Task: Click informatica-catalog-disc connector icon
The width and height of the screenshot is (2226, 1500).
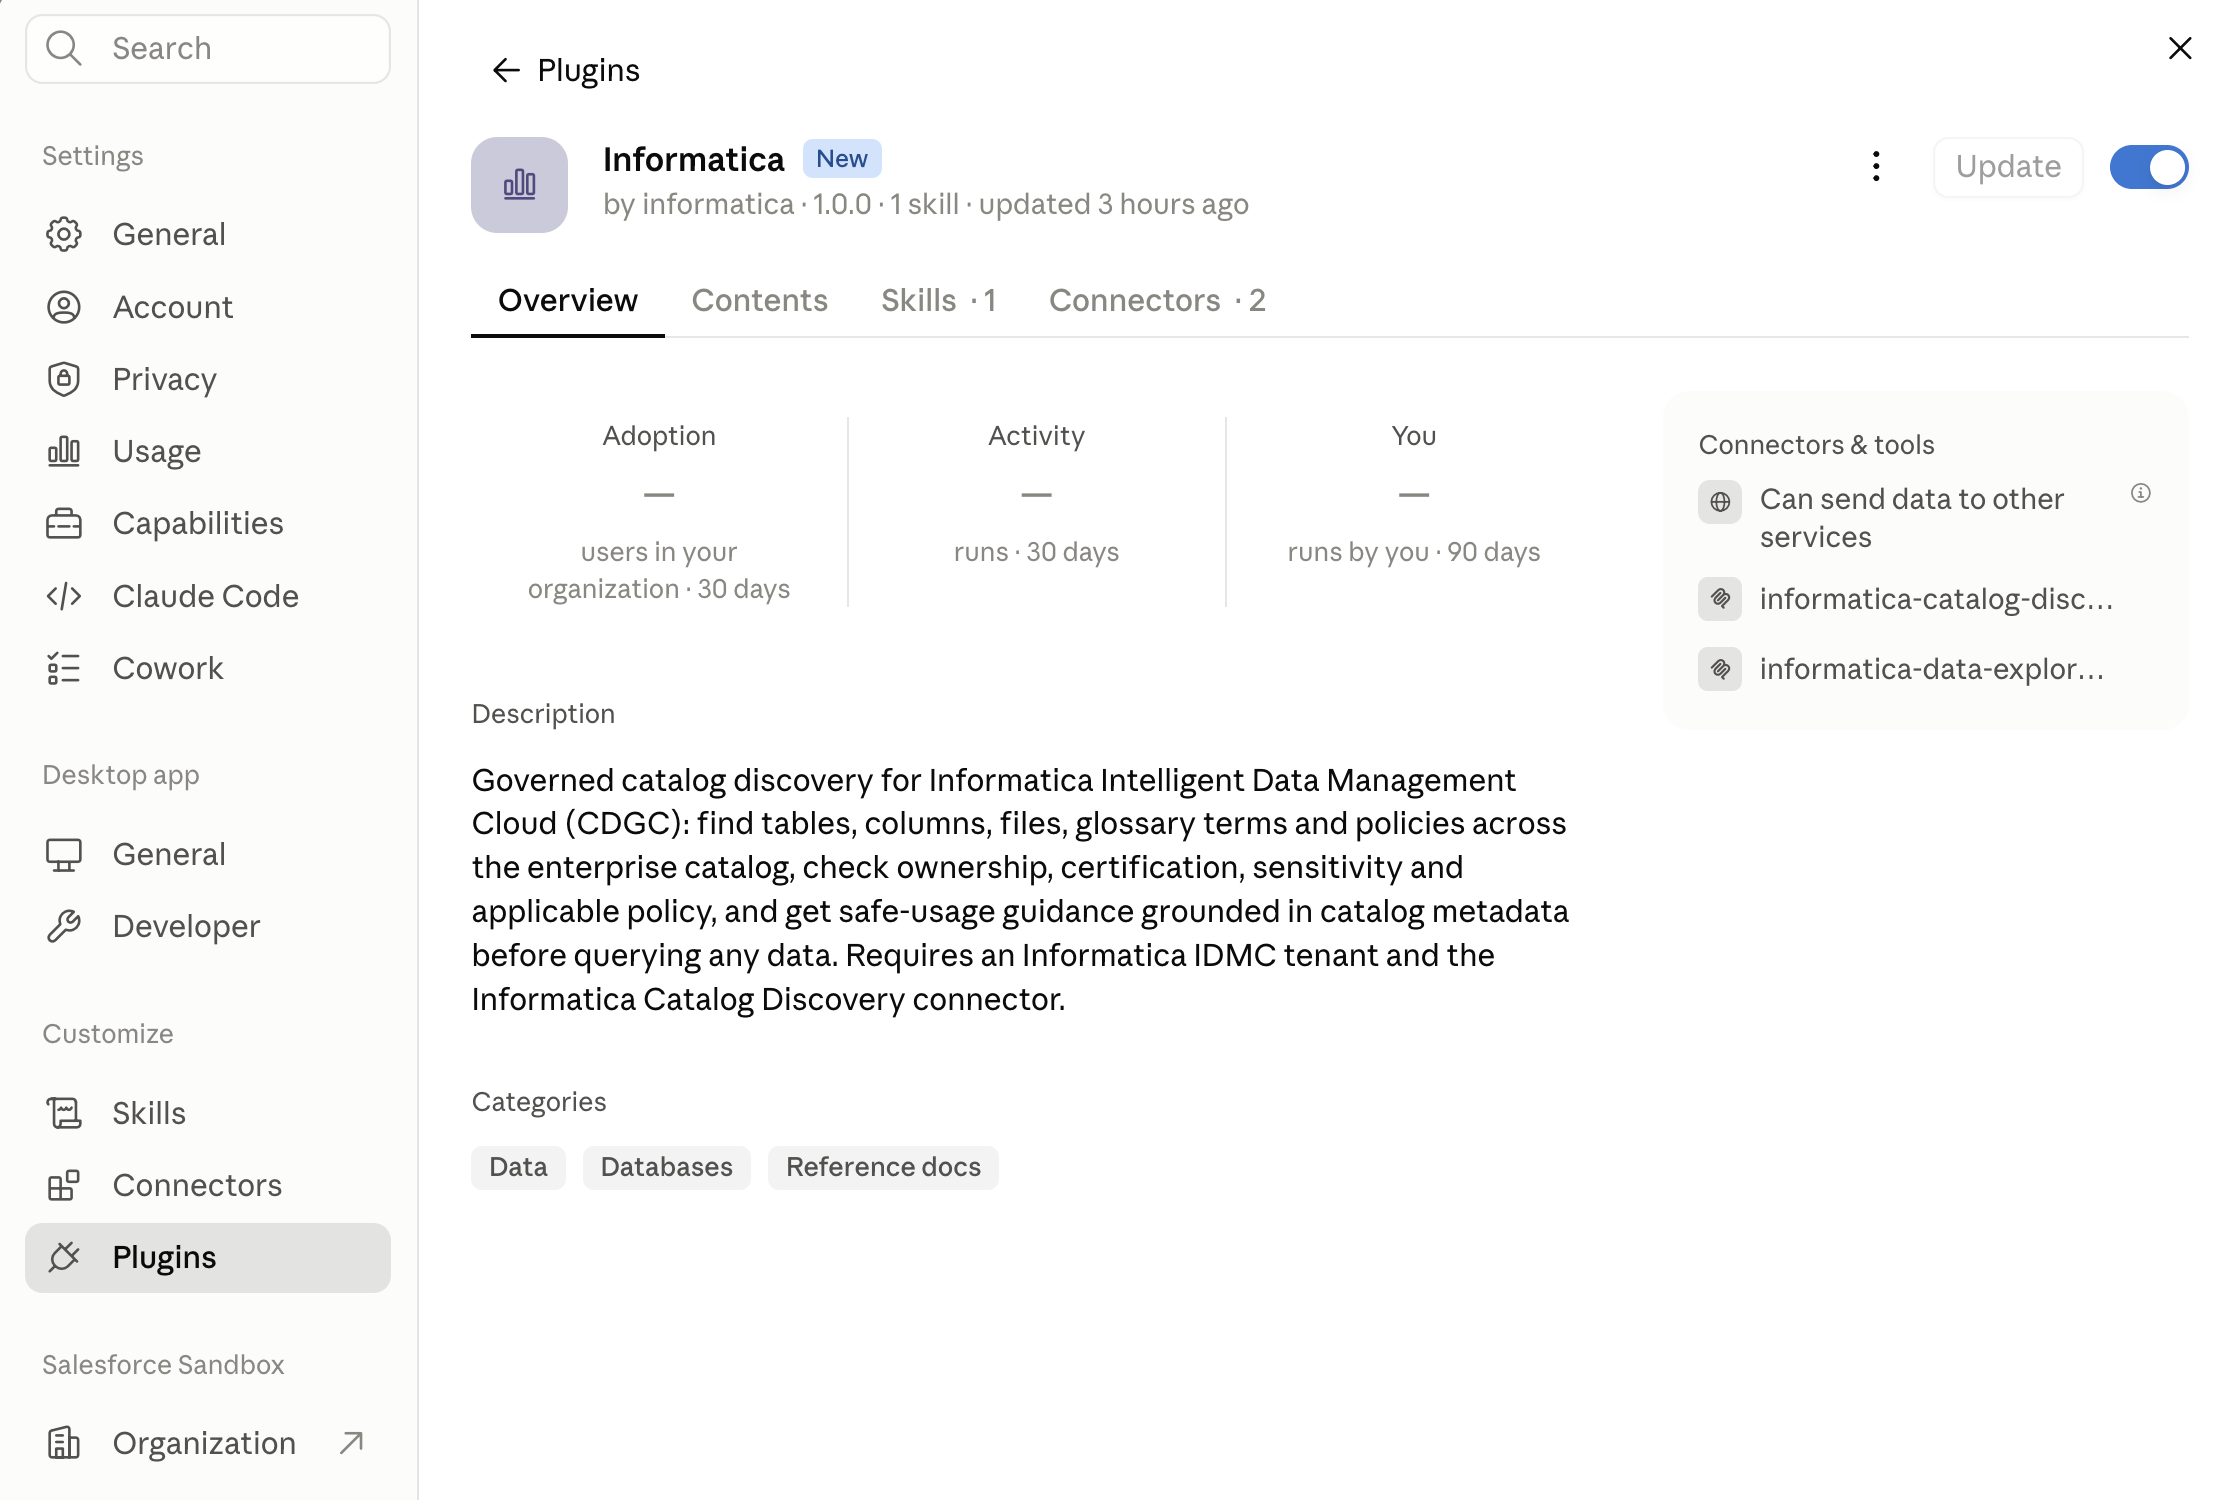Action: (x=1720, y=599)
